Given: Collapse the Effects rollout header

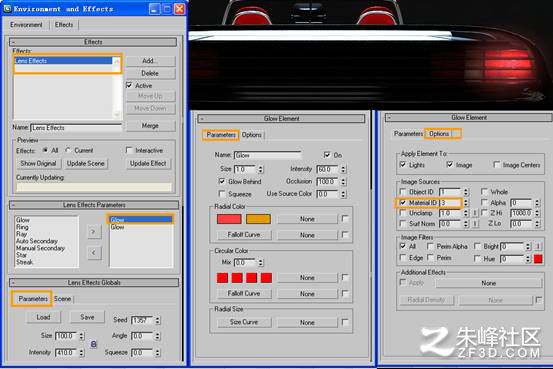Looking at the screenshot, I should point(93,42).
